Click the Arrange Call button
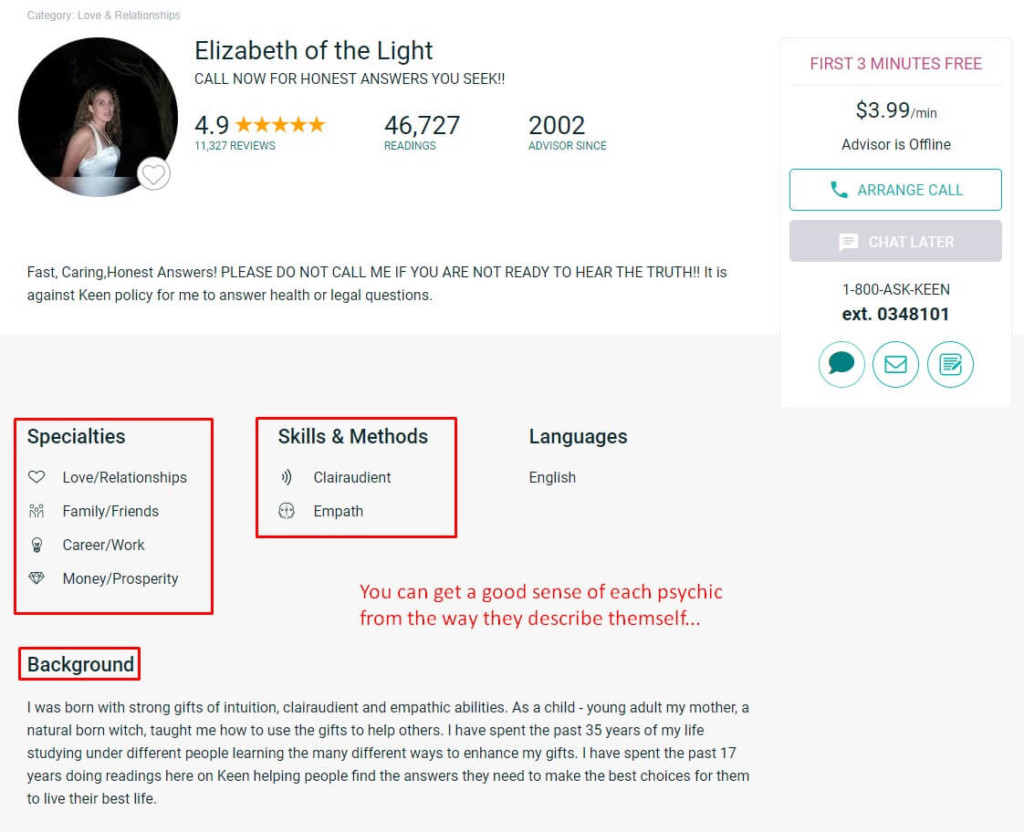 895,190
